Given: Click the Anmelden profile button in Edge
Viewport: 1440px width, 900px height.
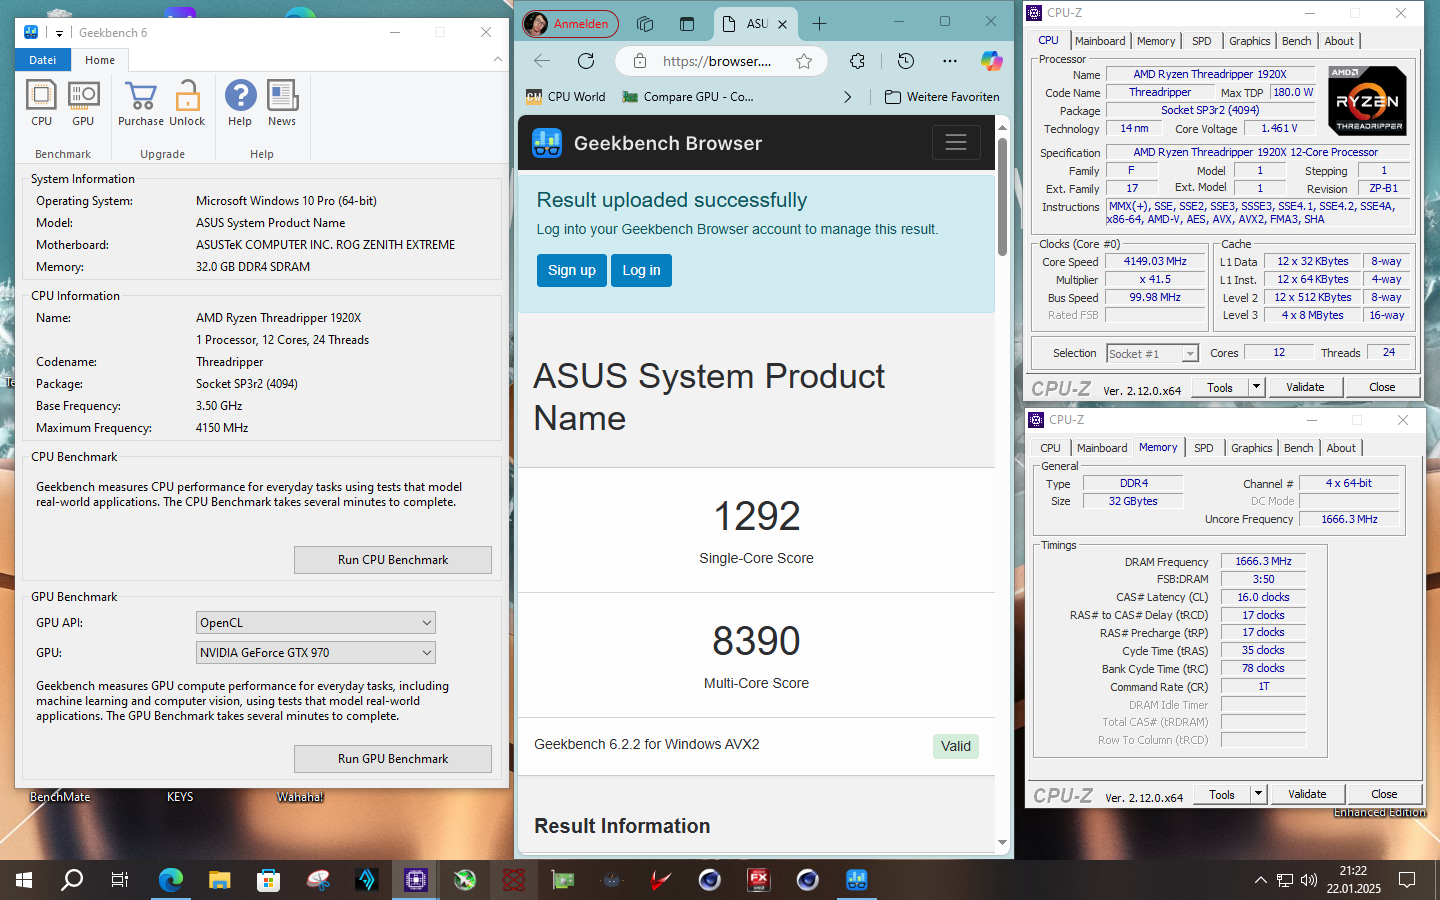Looking at the screenshot, I should 570,24.
